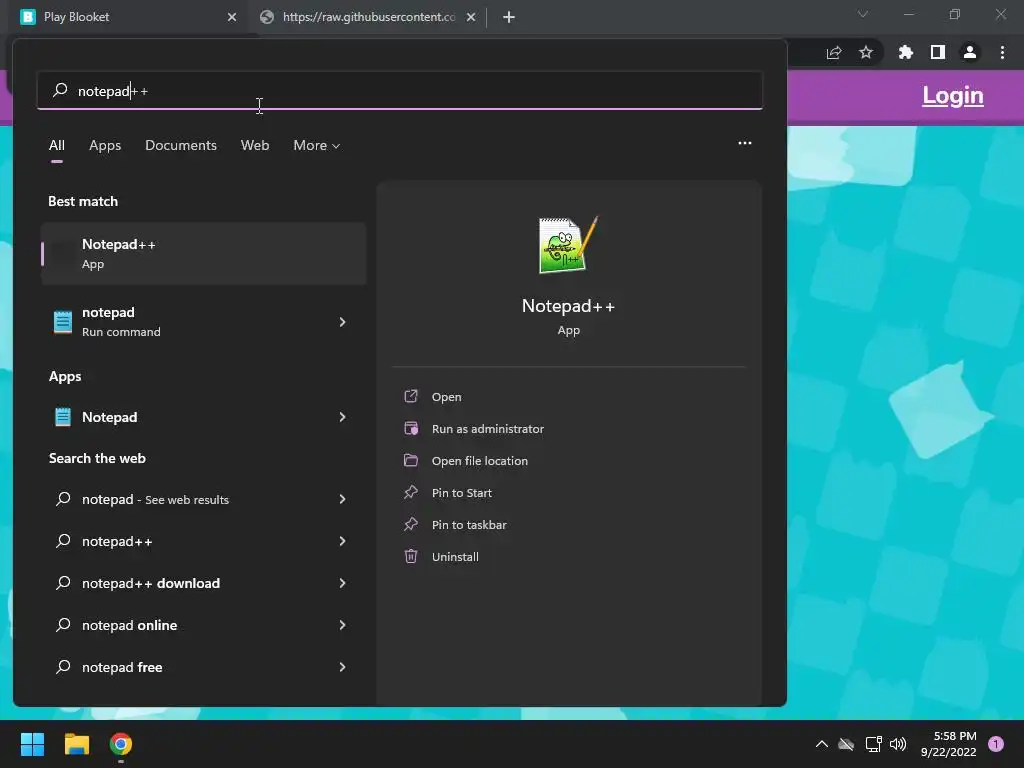The image size is (1024, 768).
Task: Switch to the Play Blooket browser tab
Action: pos(127,17)
